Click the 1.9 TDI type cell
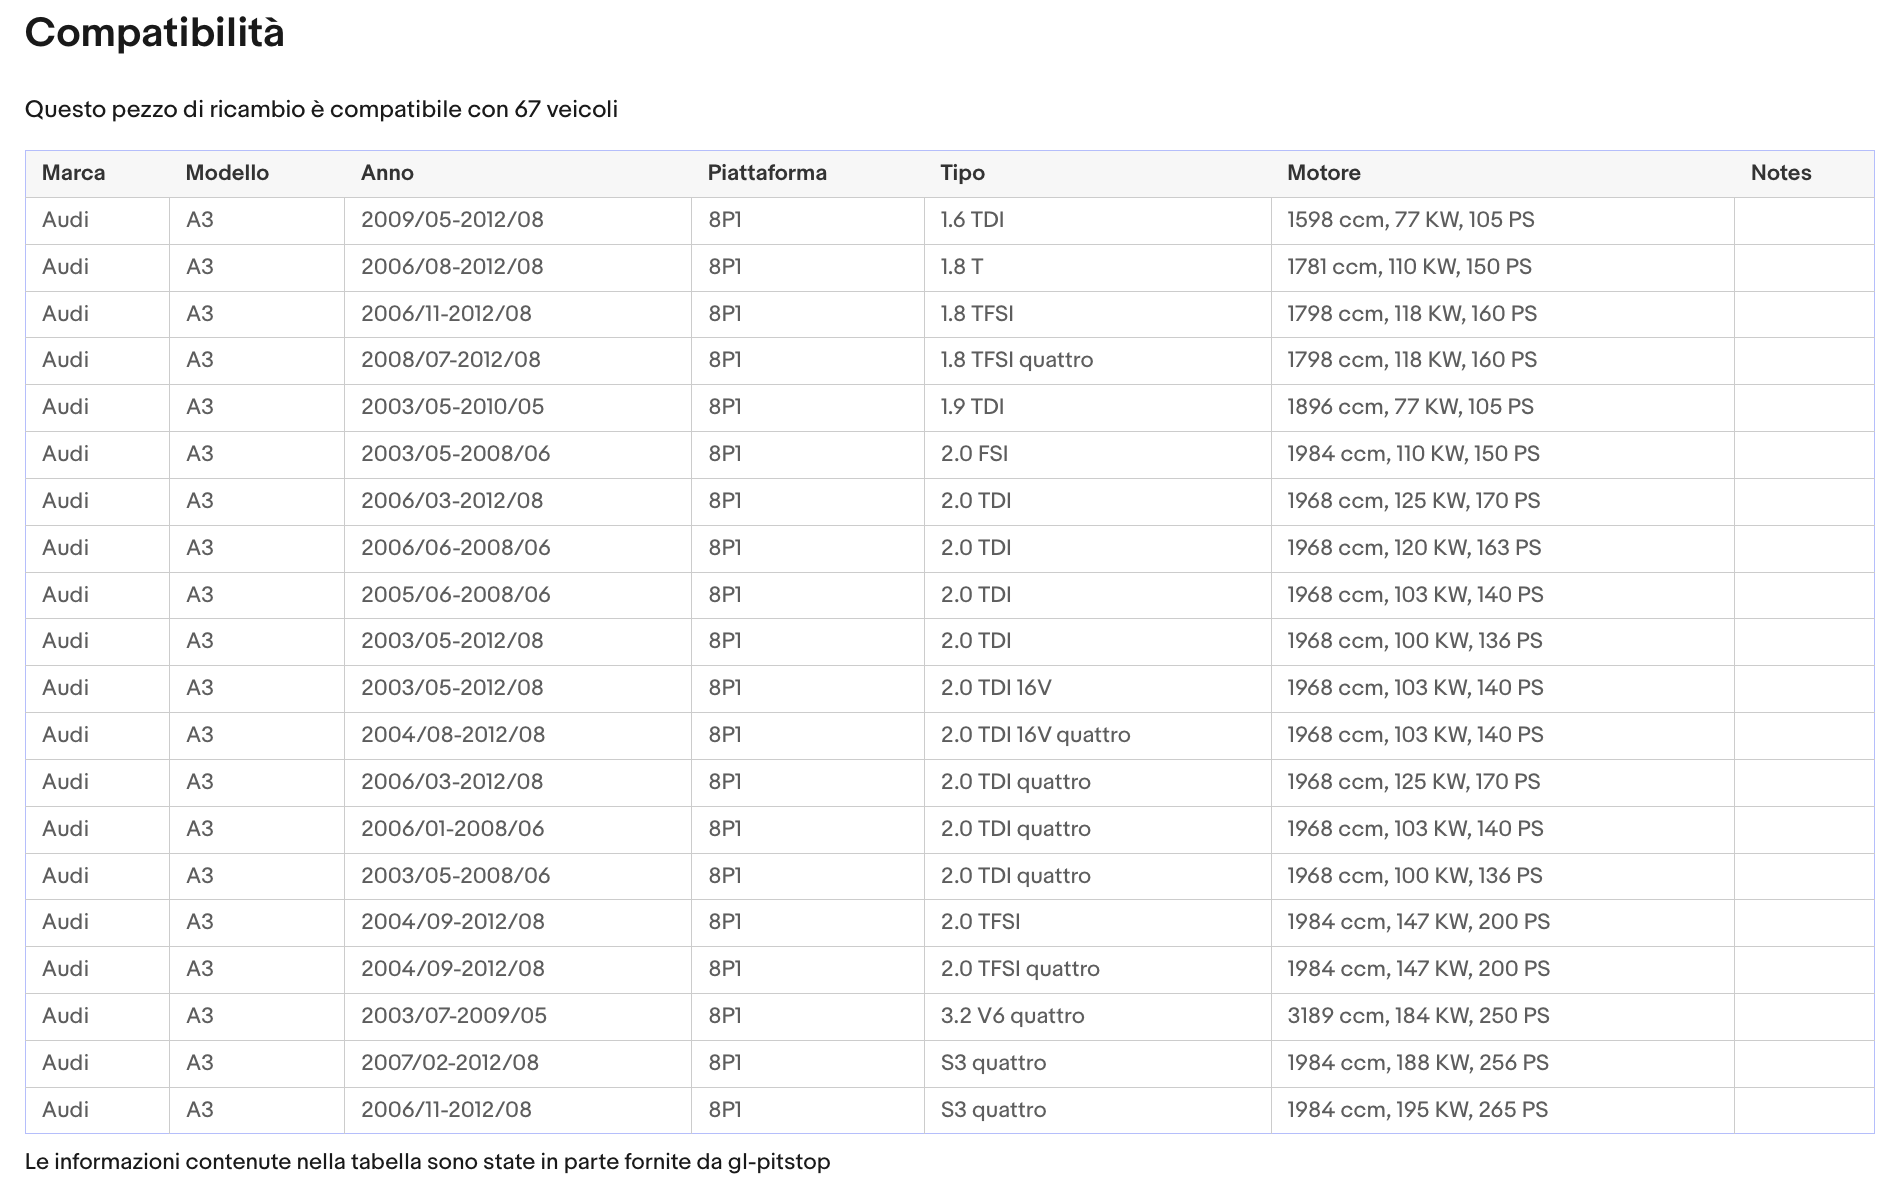This screenshot has height=1194, width=1898. click(972, 407)
